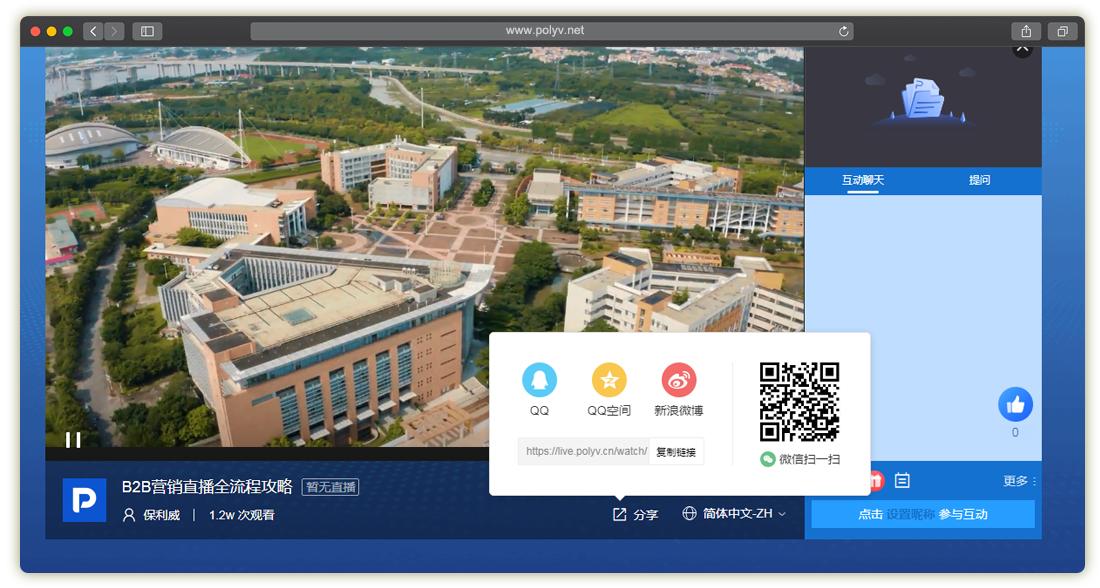The image size is (1100, 588).
Task: Pause the live video playback
Action: 73,439
